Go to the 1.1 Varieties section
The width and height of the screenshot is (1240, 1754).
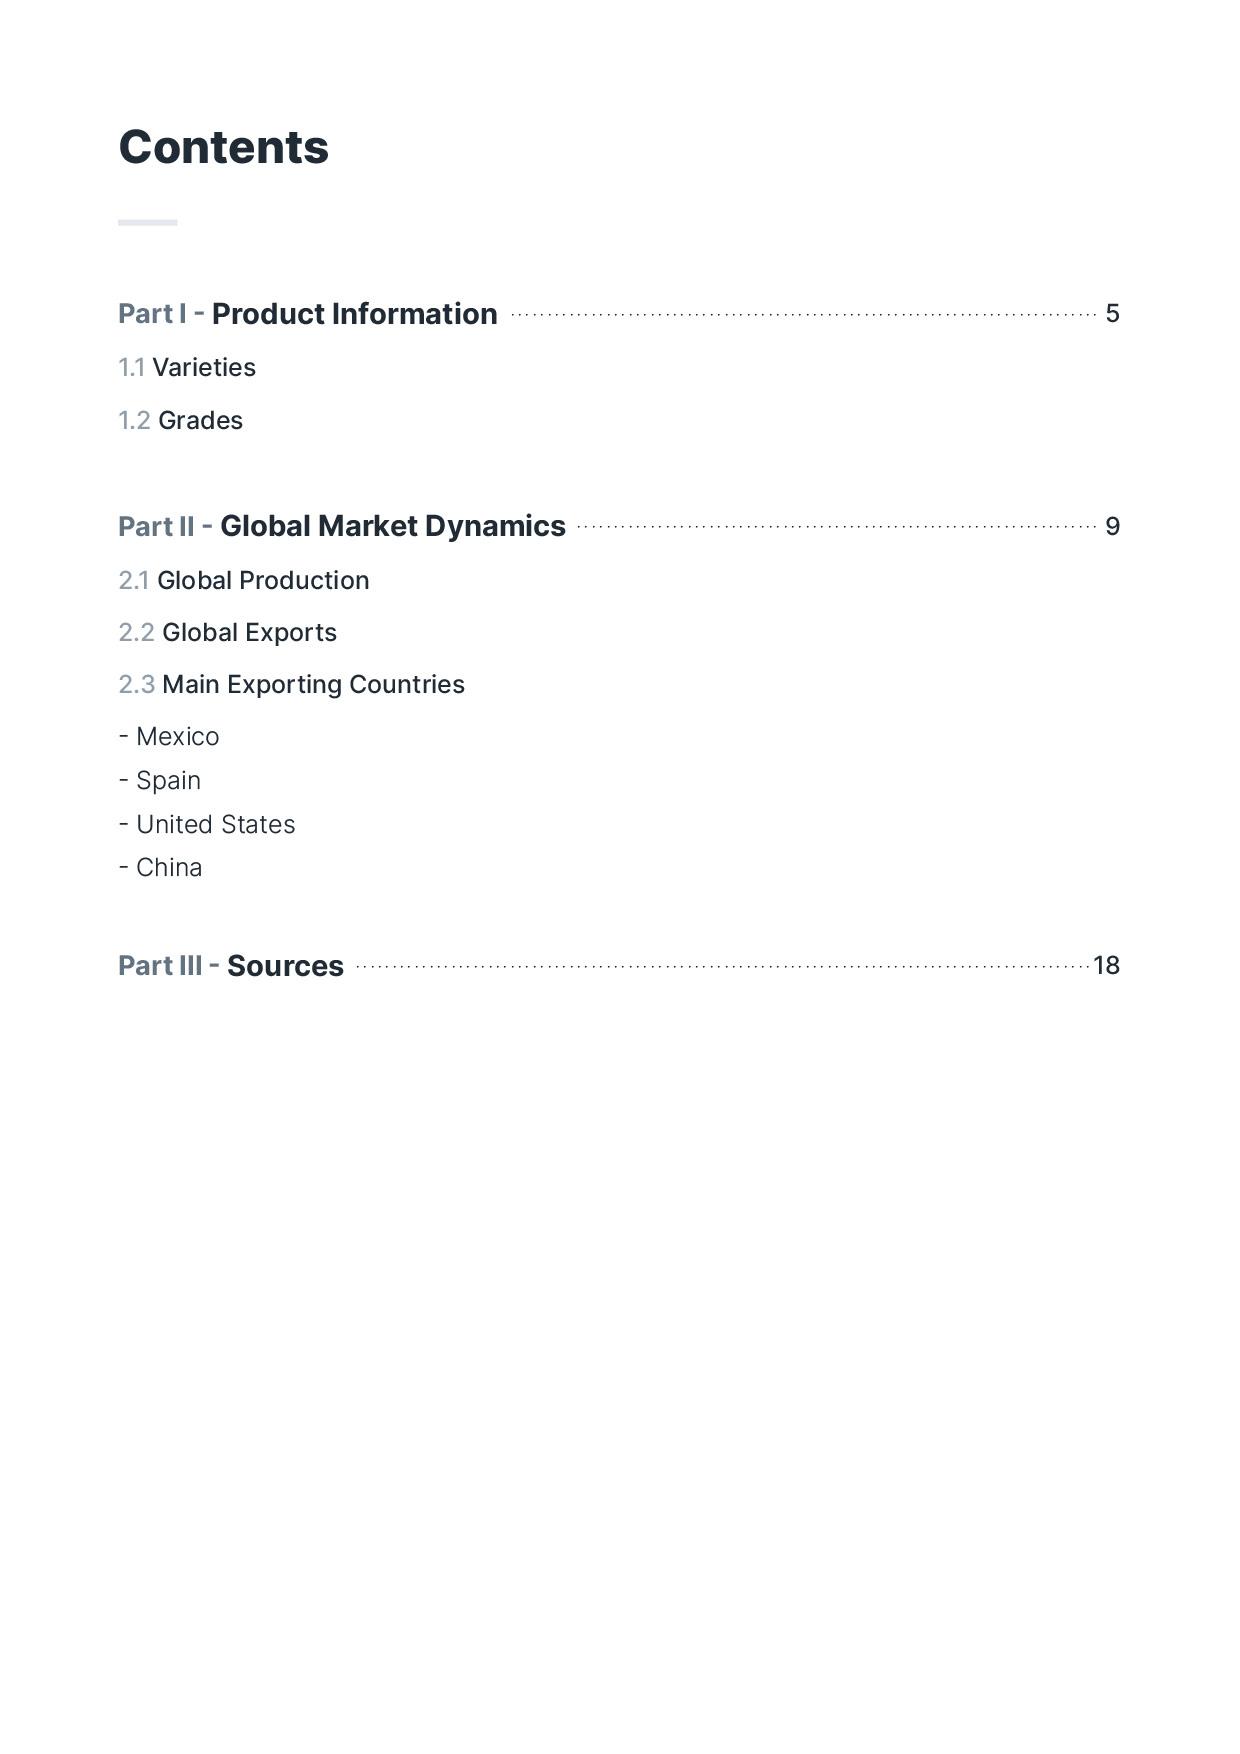tap(187, 368)
